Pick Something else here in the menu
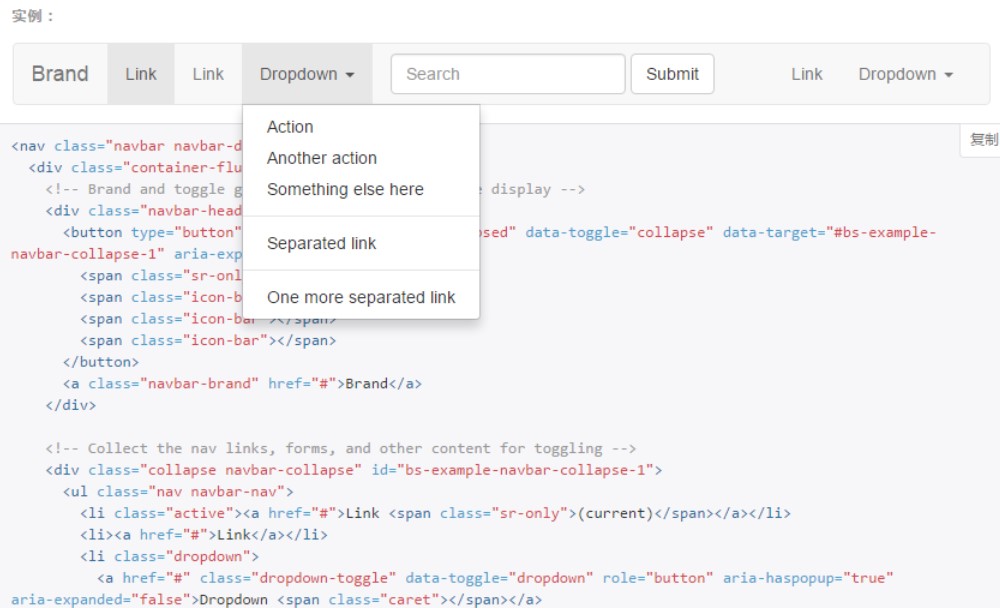 tap(345, 189)
